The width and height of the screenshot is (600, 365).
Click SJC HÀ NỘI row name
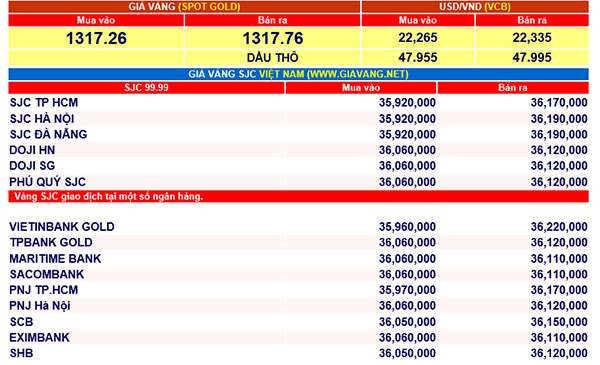point(42,119)
